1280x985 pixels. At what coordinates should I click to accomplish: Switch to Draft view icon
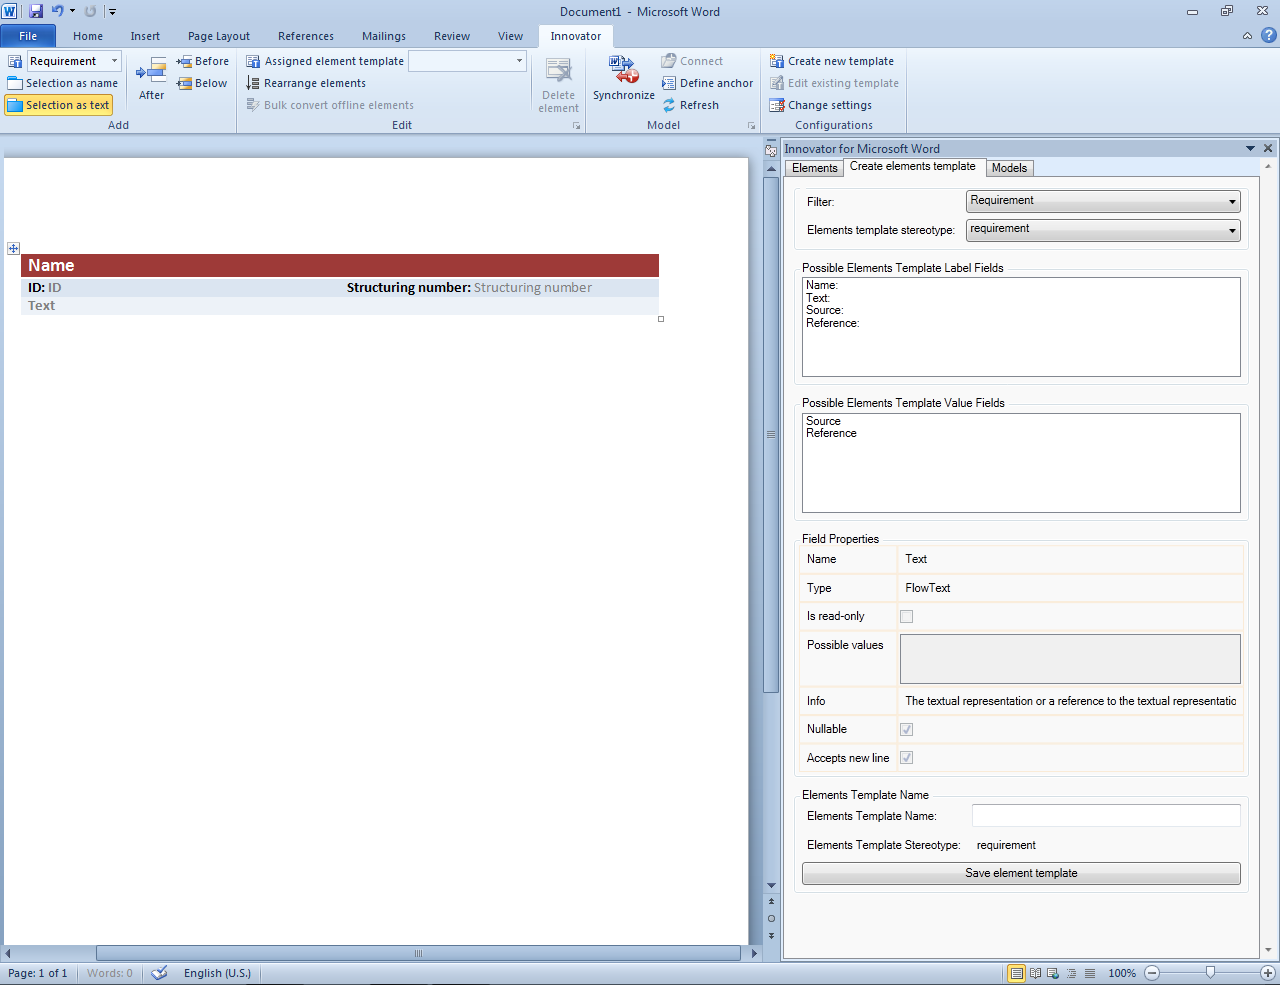coord(1090,973)
